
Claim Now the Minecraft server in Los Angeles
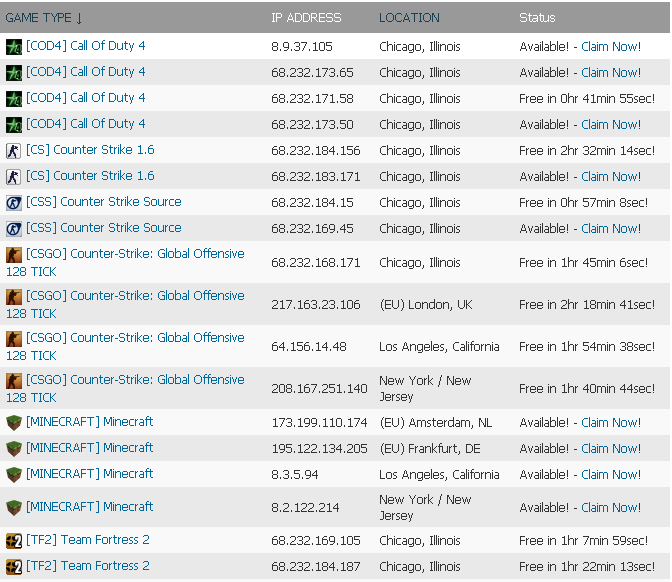[611, 475]
